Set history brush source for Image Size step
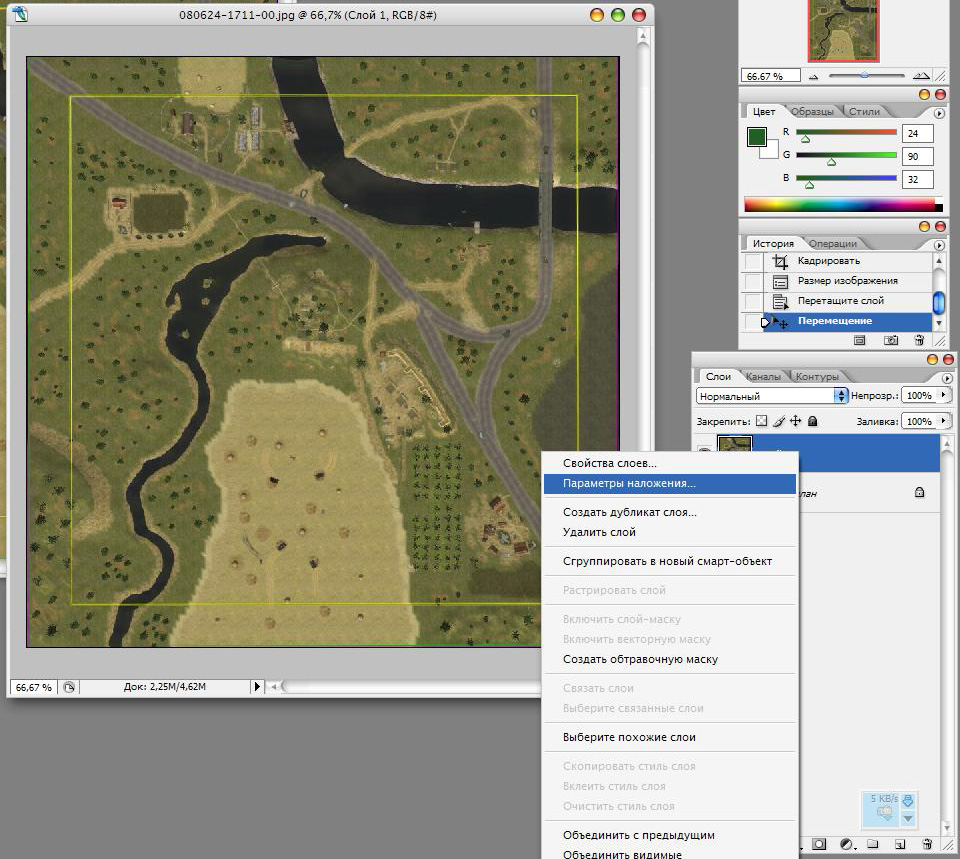 [x=752, y=282]
